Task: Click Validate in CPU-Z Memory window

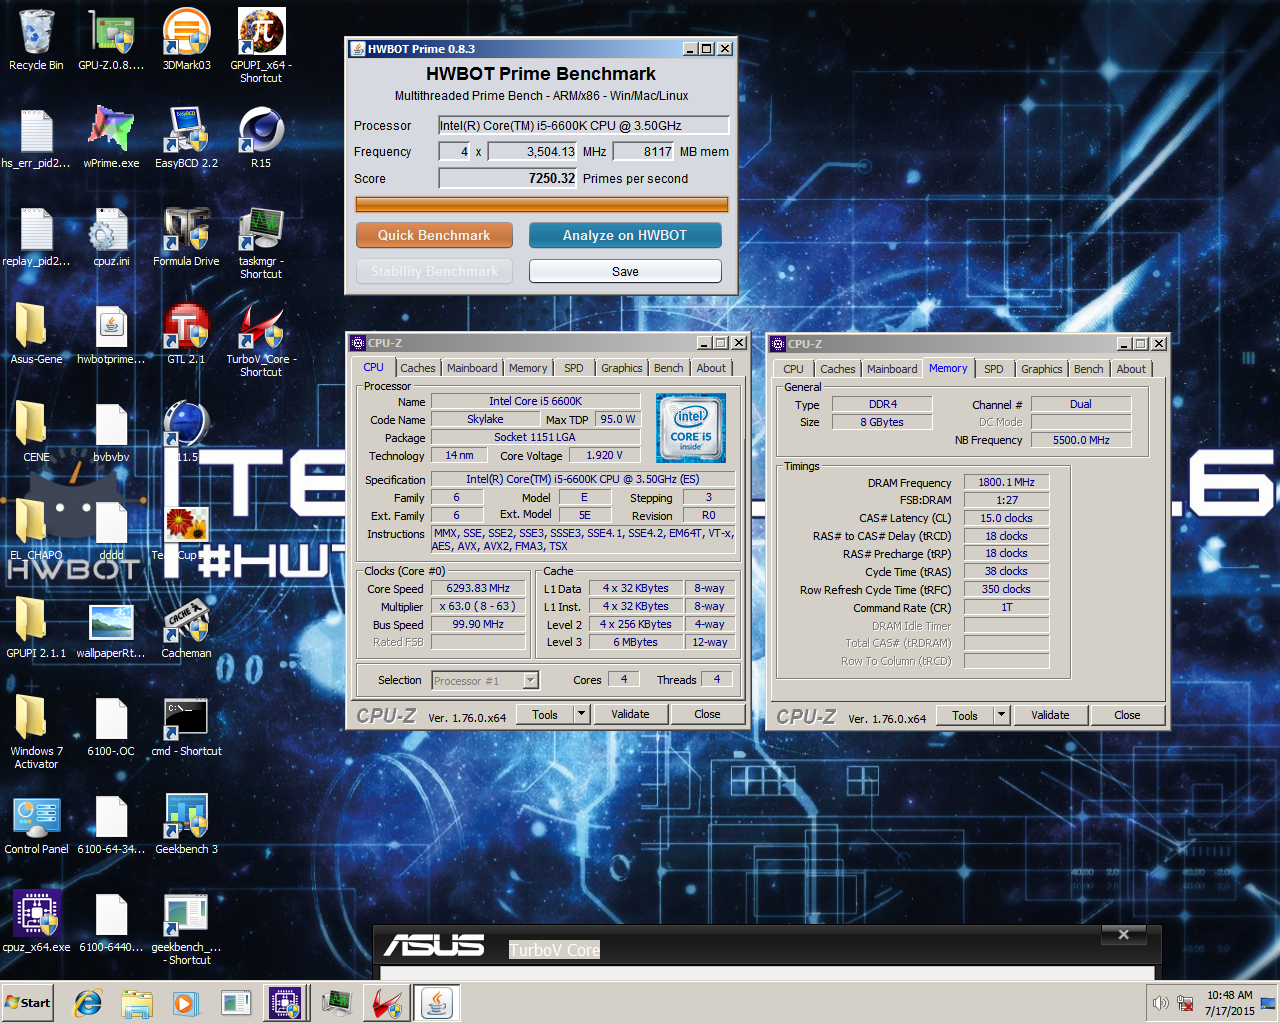Action: tap(1050, 715)
